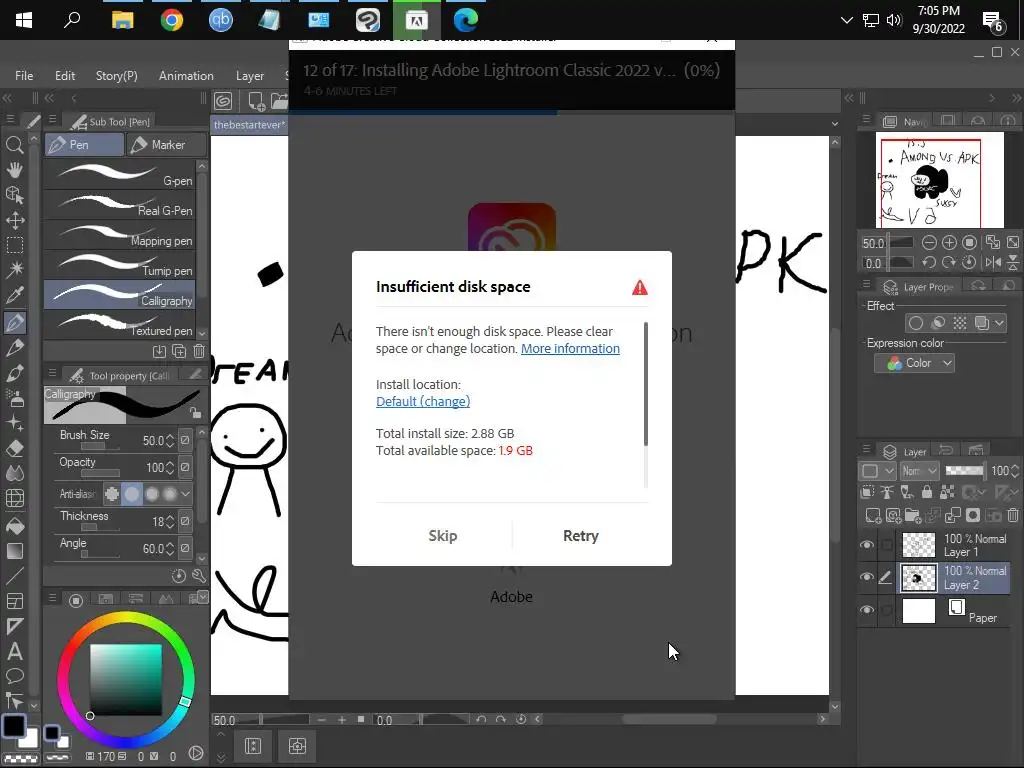Select the Fill bucket tool

(x=14, y=526)
